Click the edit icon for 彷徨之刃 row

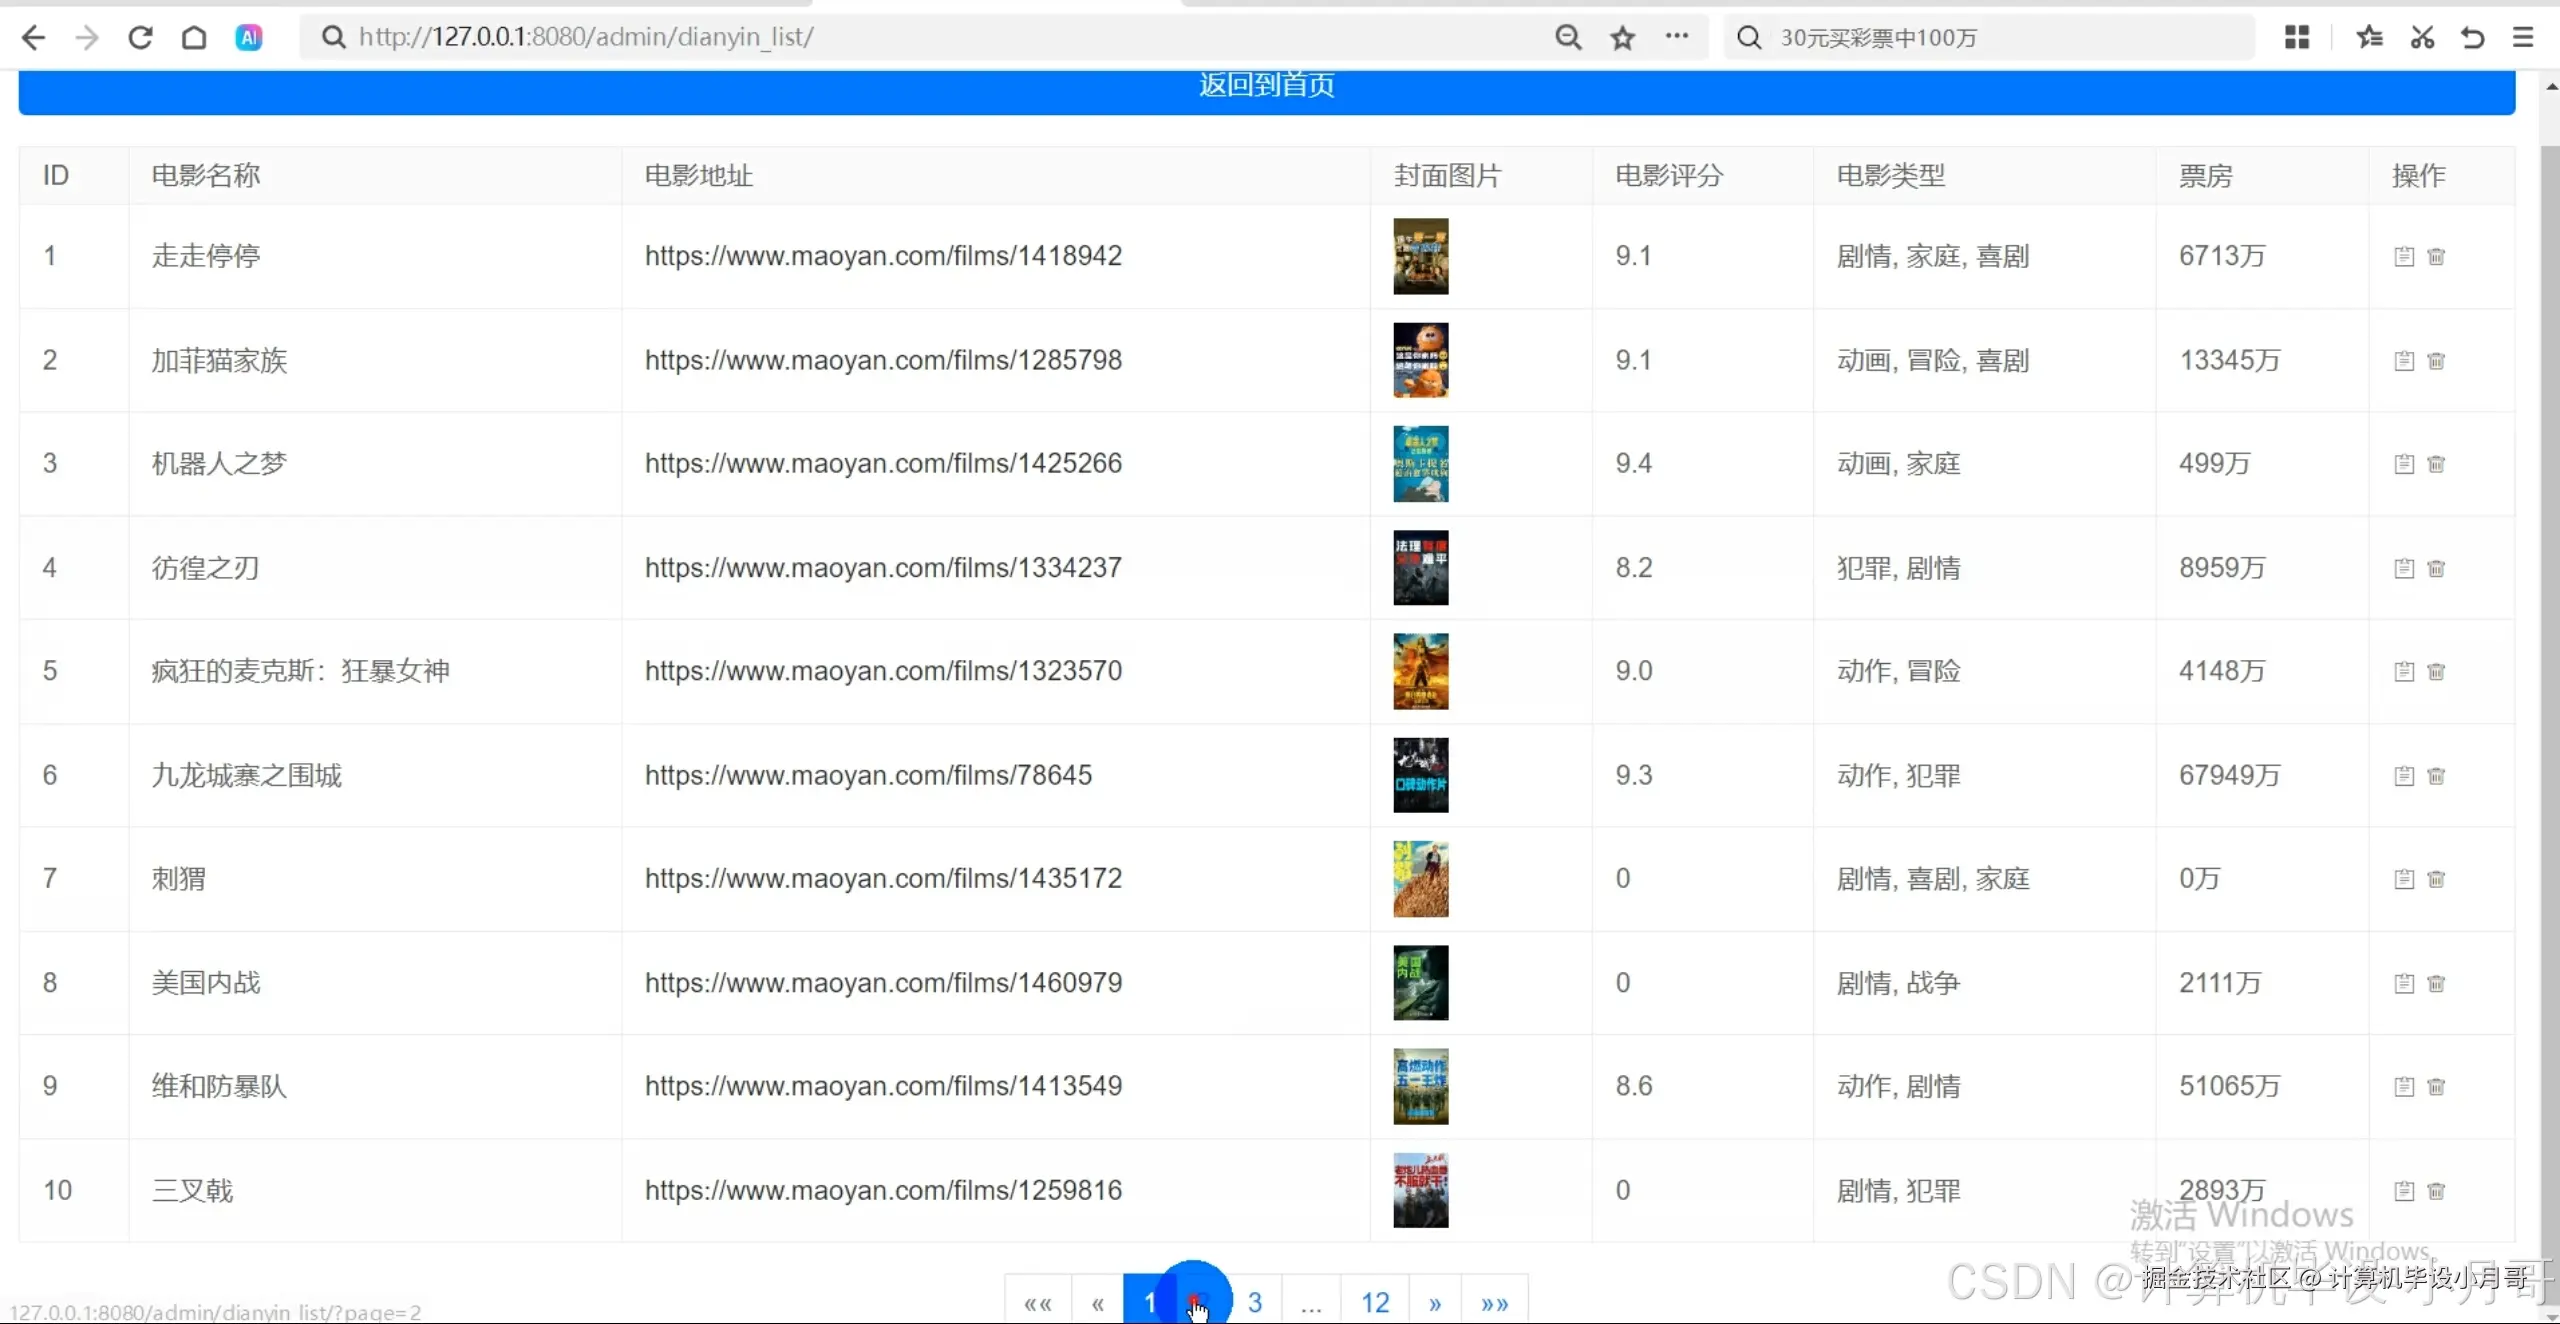[x=2404, y=568]
